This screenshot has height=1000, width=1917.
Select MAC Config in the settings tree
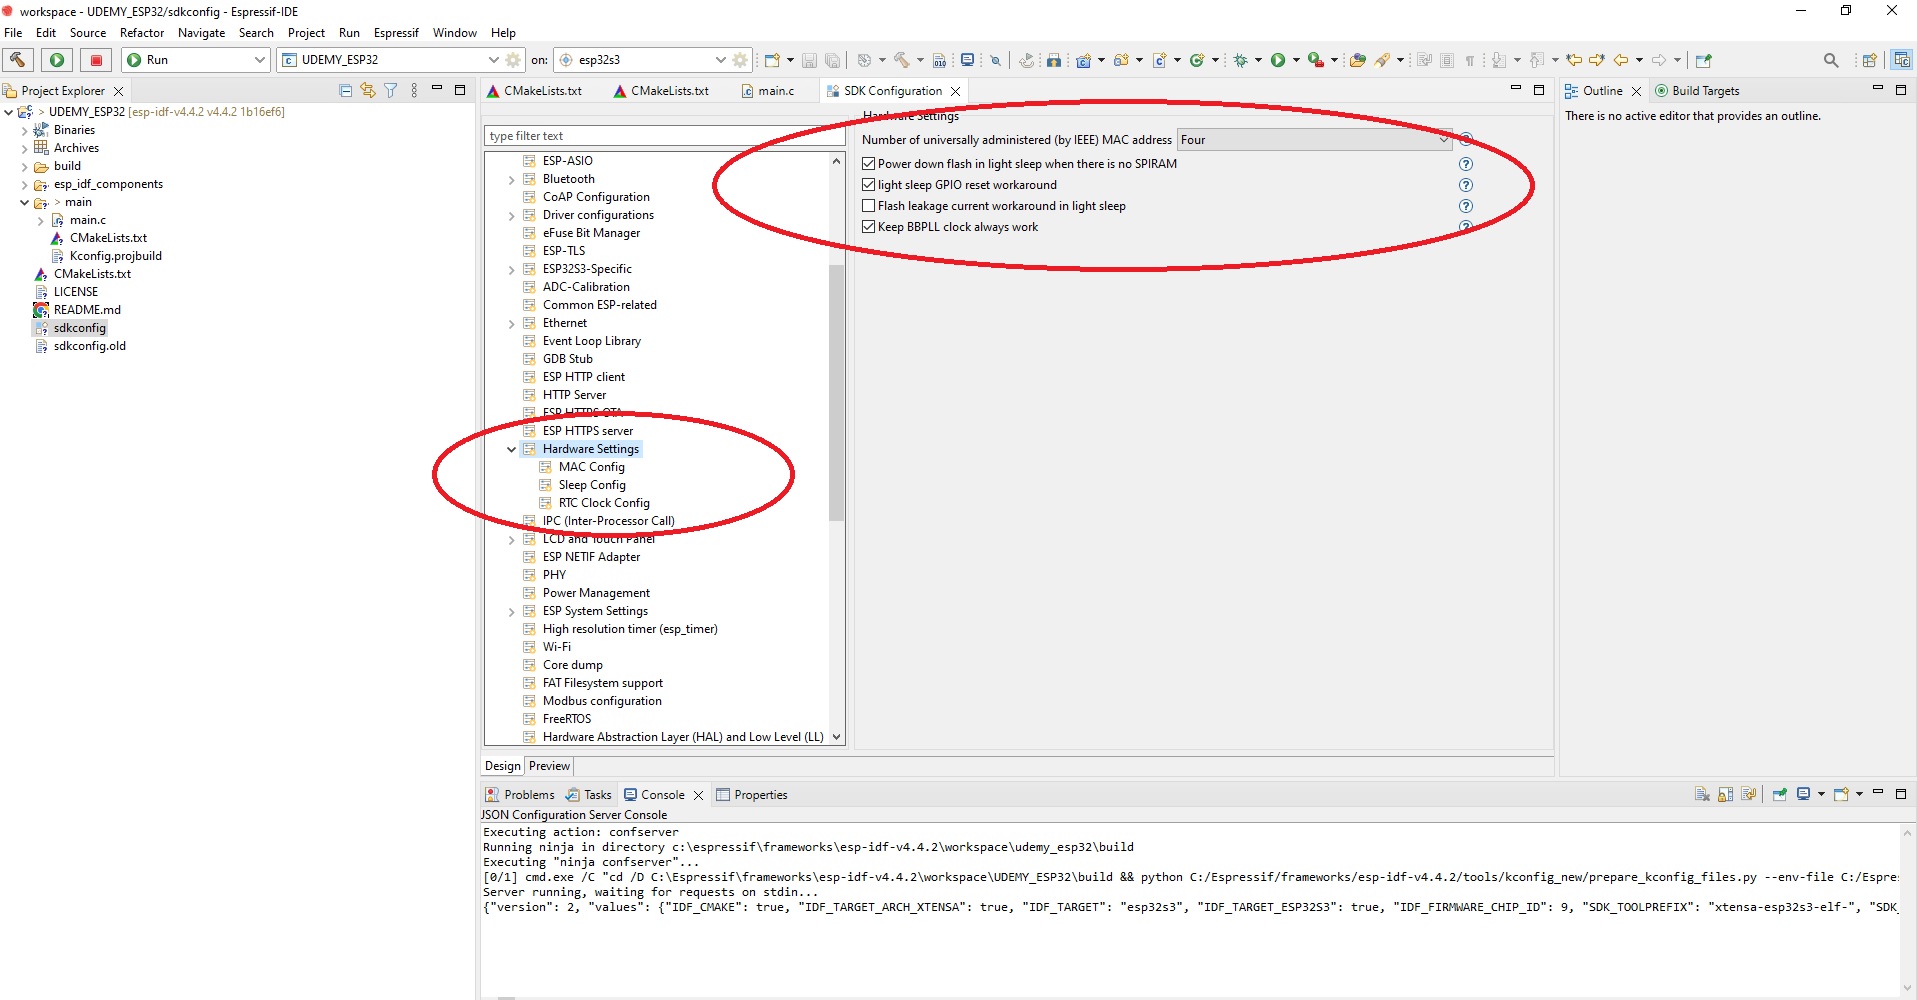[x=591, y=467]
